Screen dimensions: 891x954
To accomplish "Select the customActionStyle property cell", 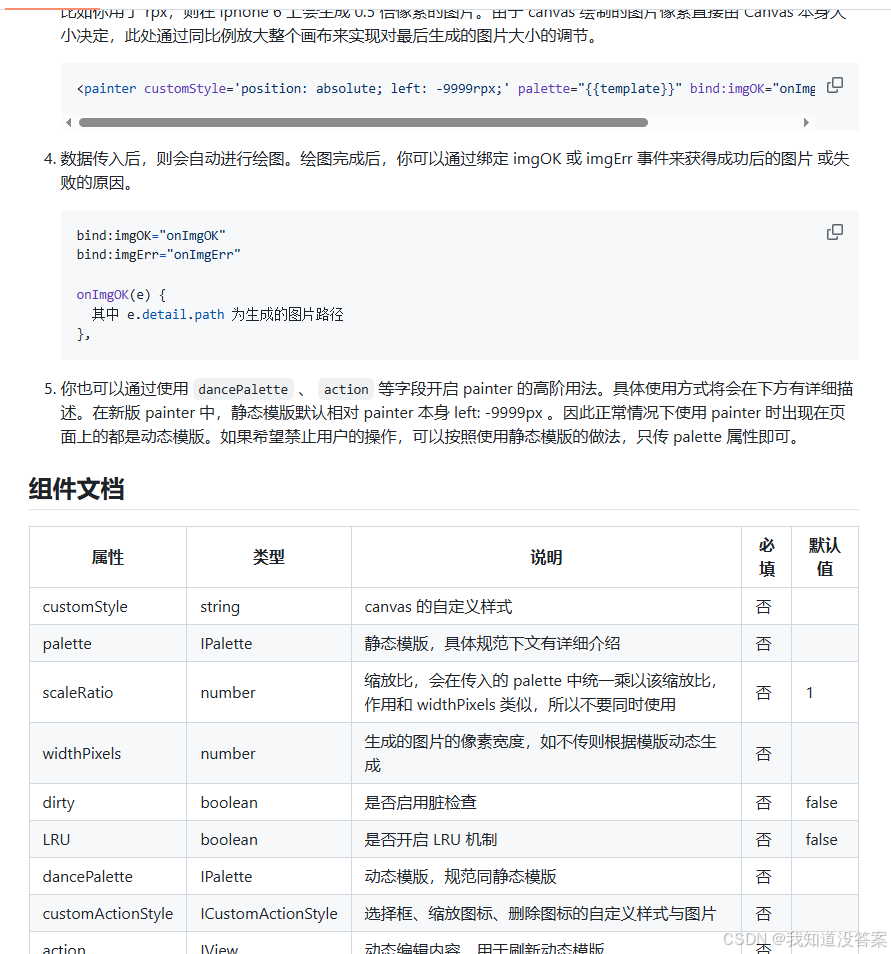I will [108, 913].
